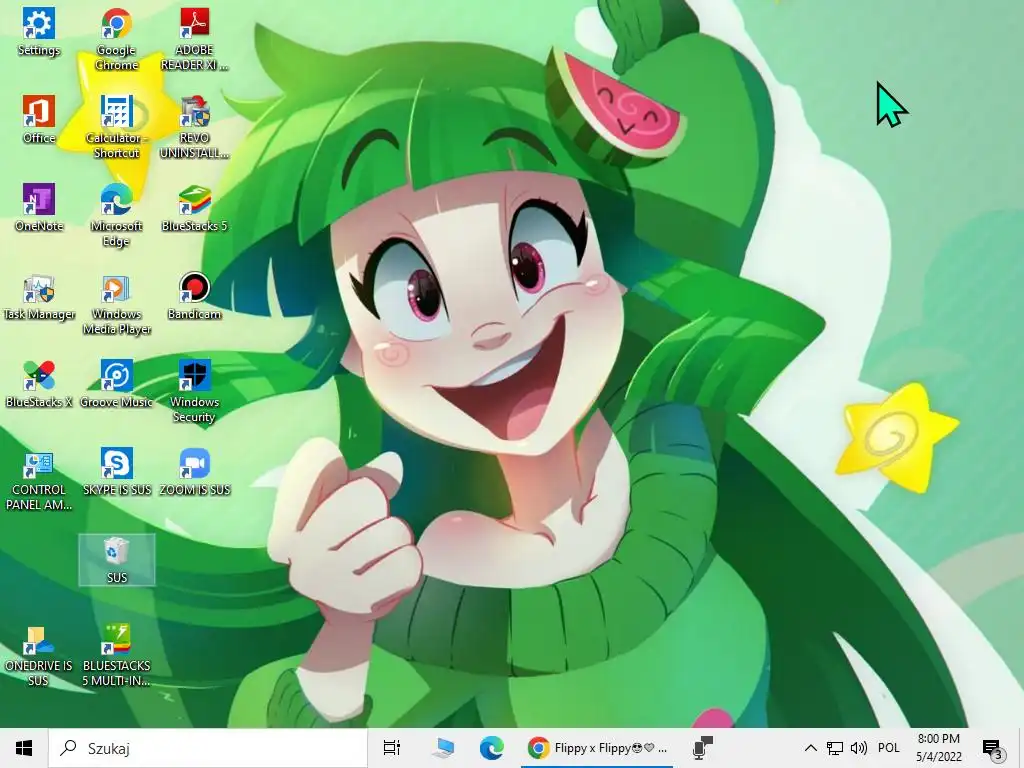Open the Settings desktop shortcut
Image resolution: width=1024 pixels, height=768 pixels.
tap(39, 32)
